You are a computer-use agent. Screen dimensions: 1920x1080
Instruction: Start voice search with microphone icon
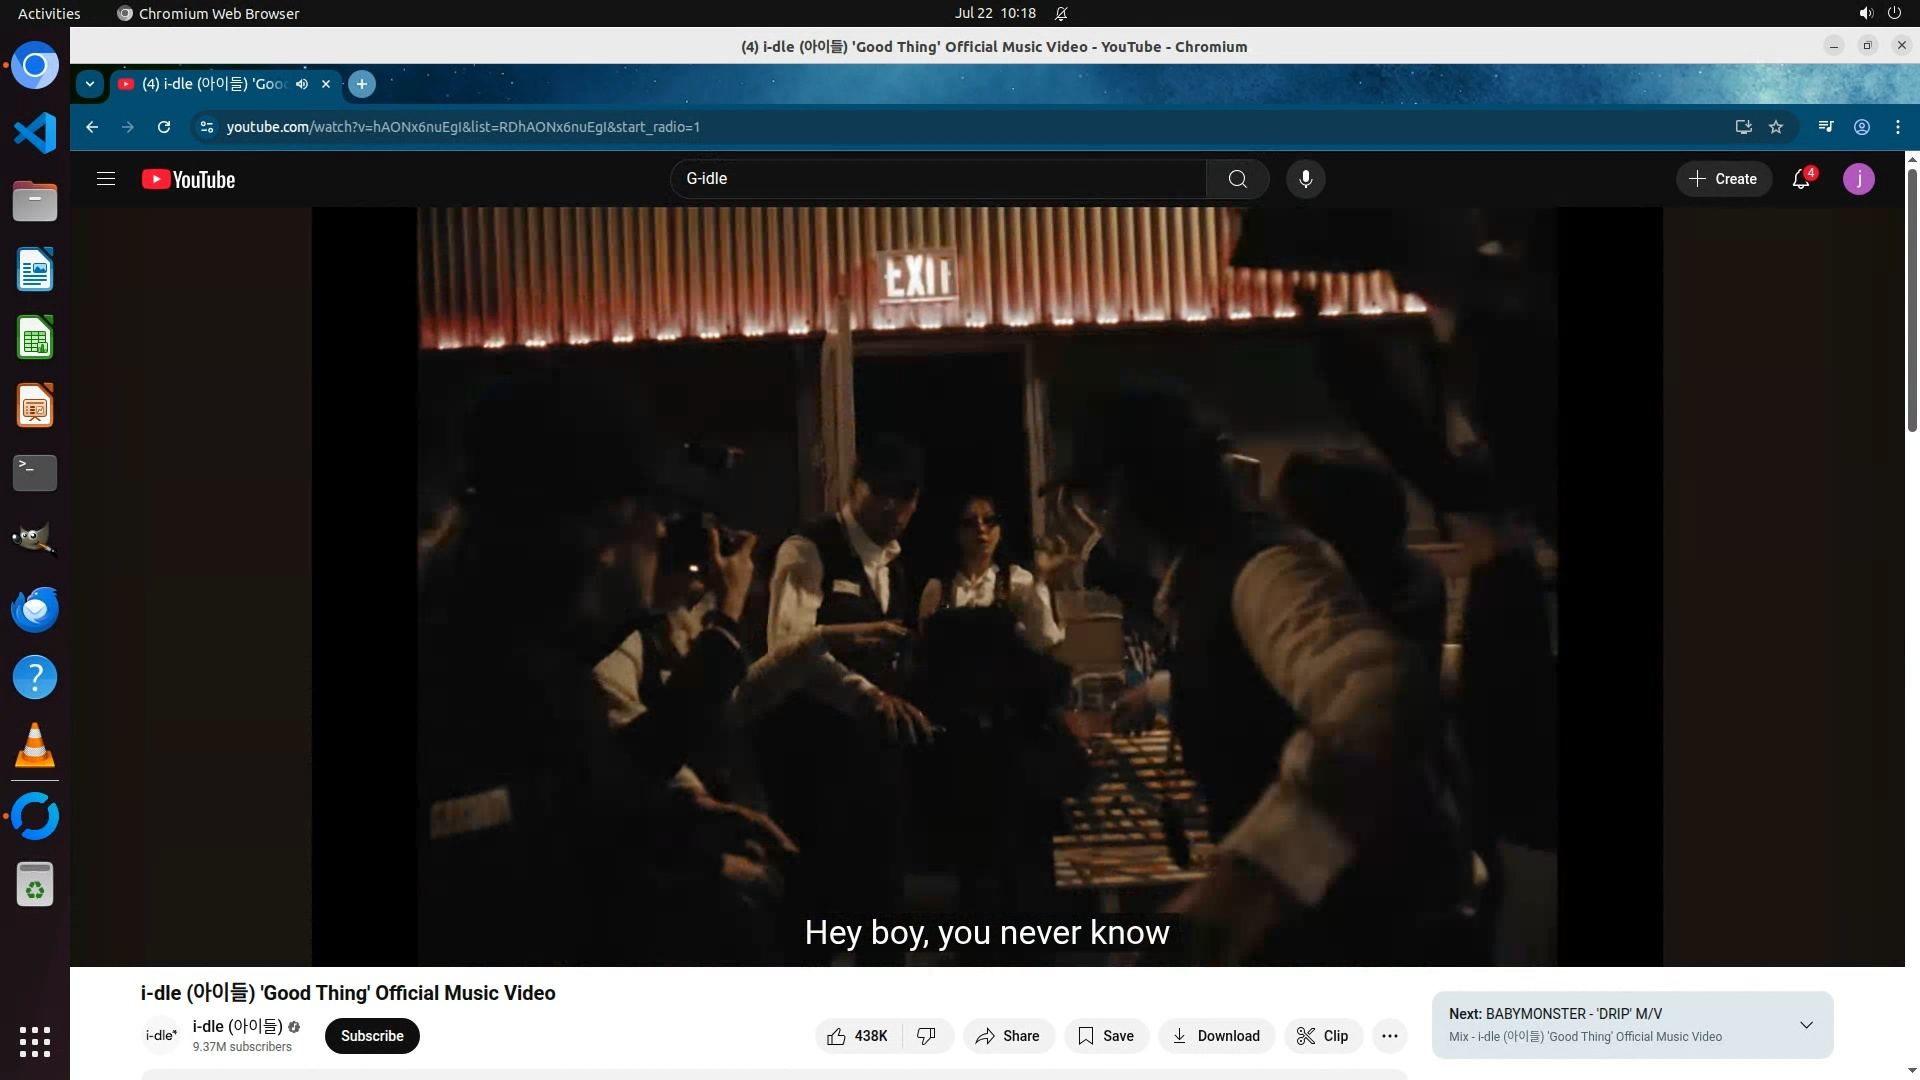pos(1305,179)
